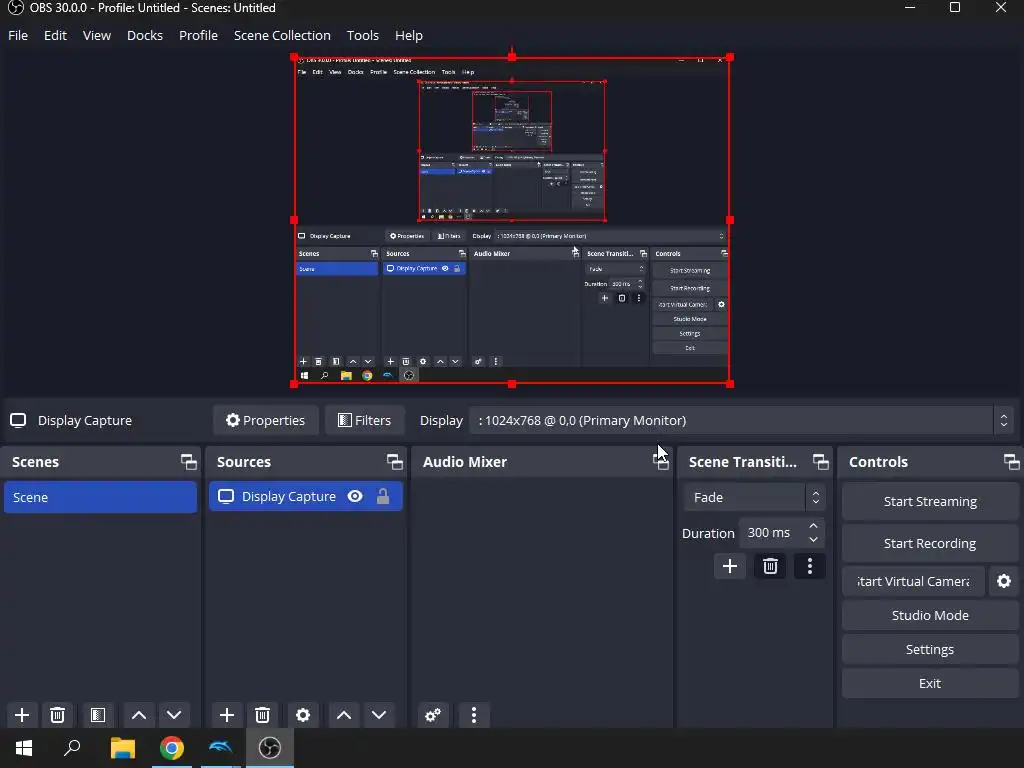The width and height of the screenshot is (1024, 768).
Task: Undock the Scene Transitions panel
Action: pos(821,462)
